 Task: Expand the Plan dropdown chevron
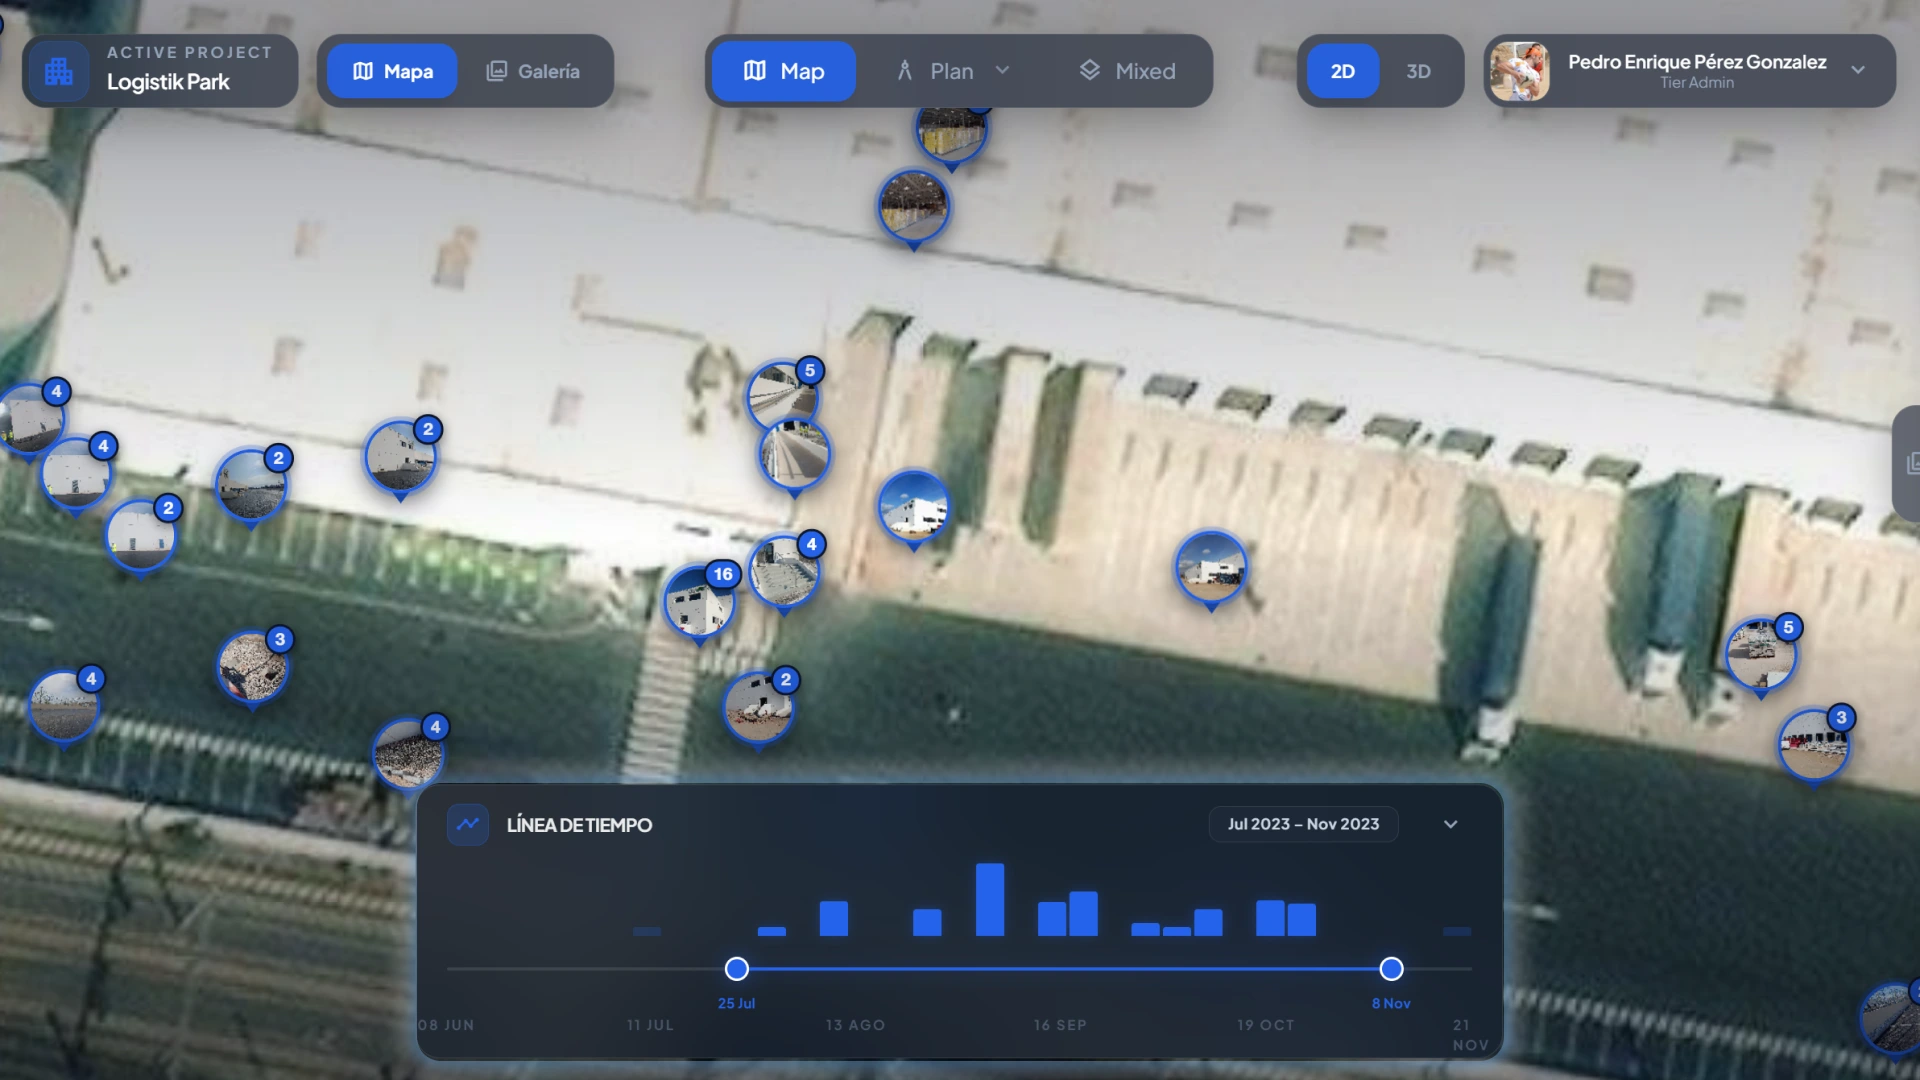click(1002, 70)
